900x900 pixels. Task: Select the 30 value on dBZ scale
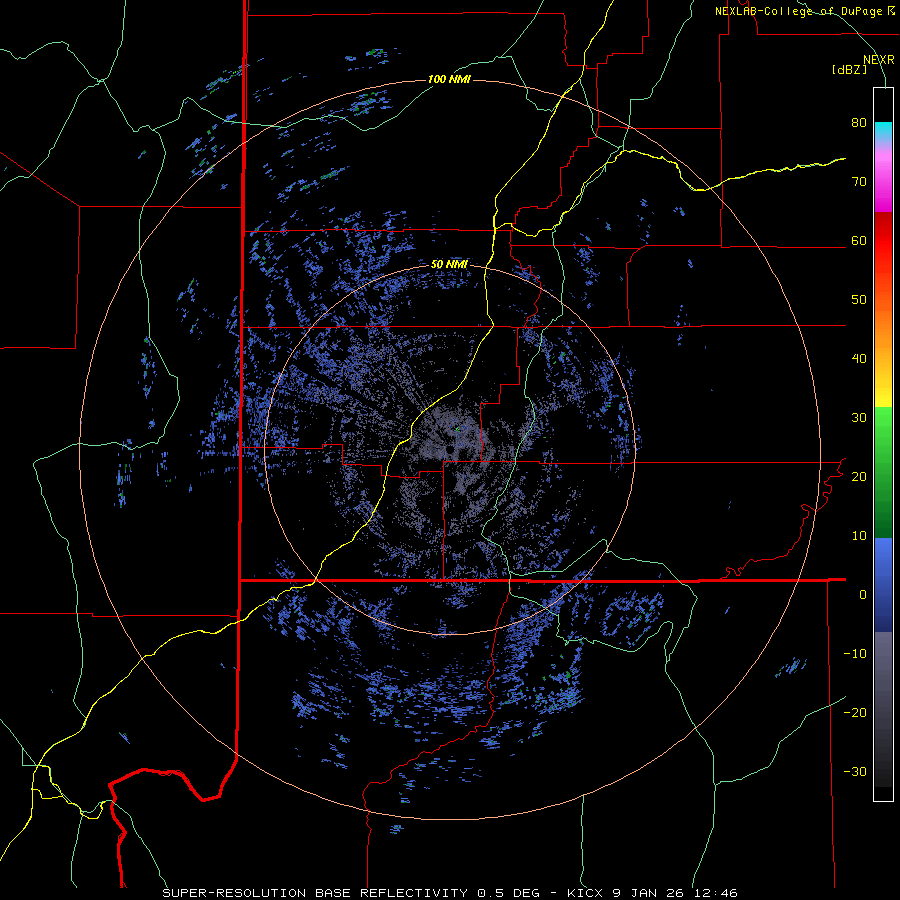(x=859, y=417)
